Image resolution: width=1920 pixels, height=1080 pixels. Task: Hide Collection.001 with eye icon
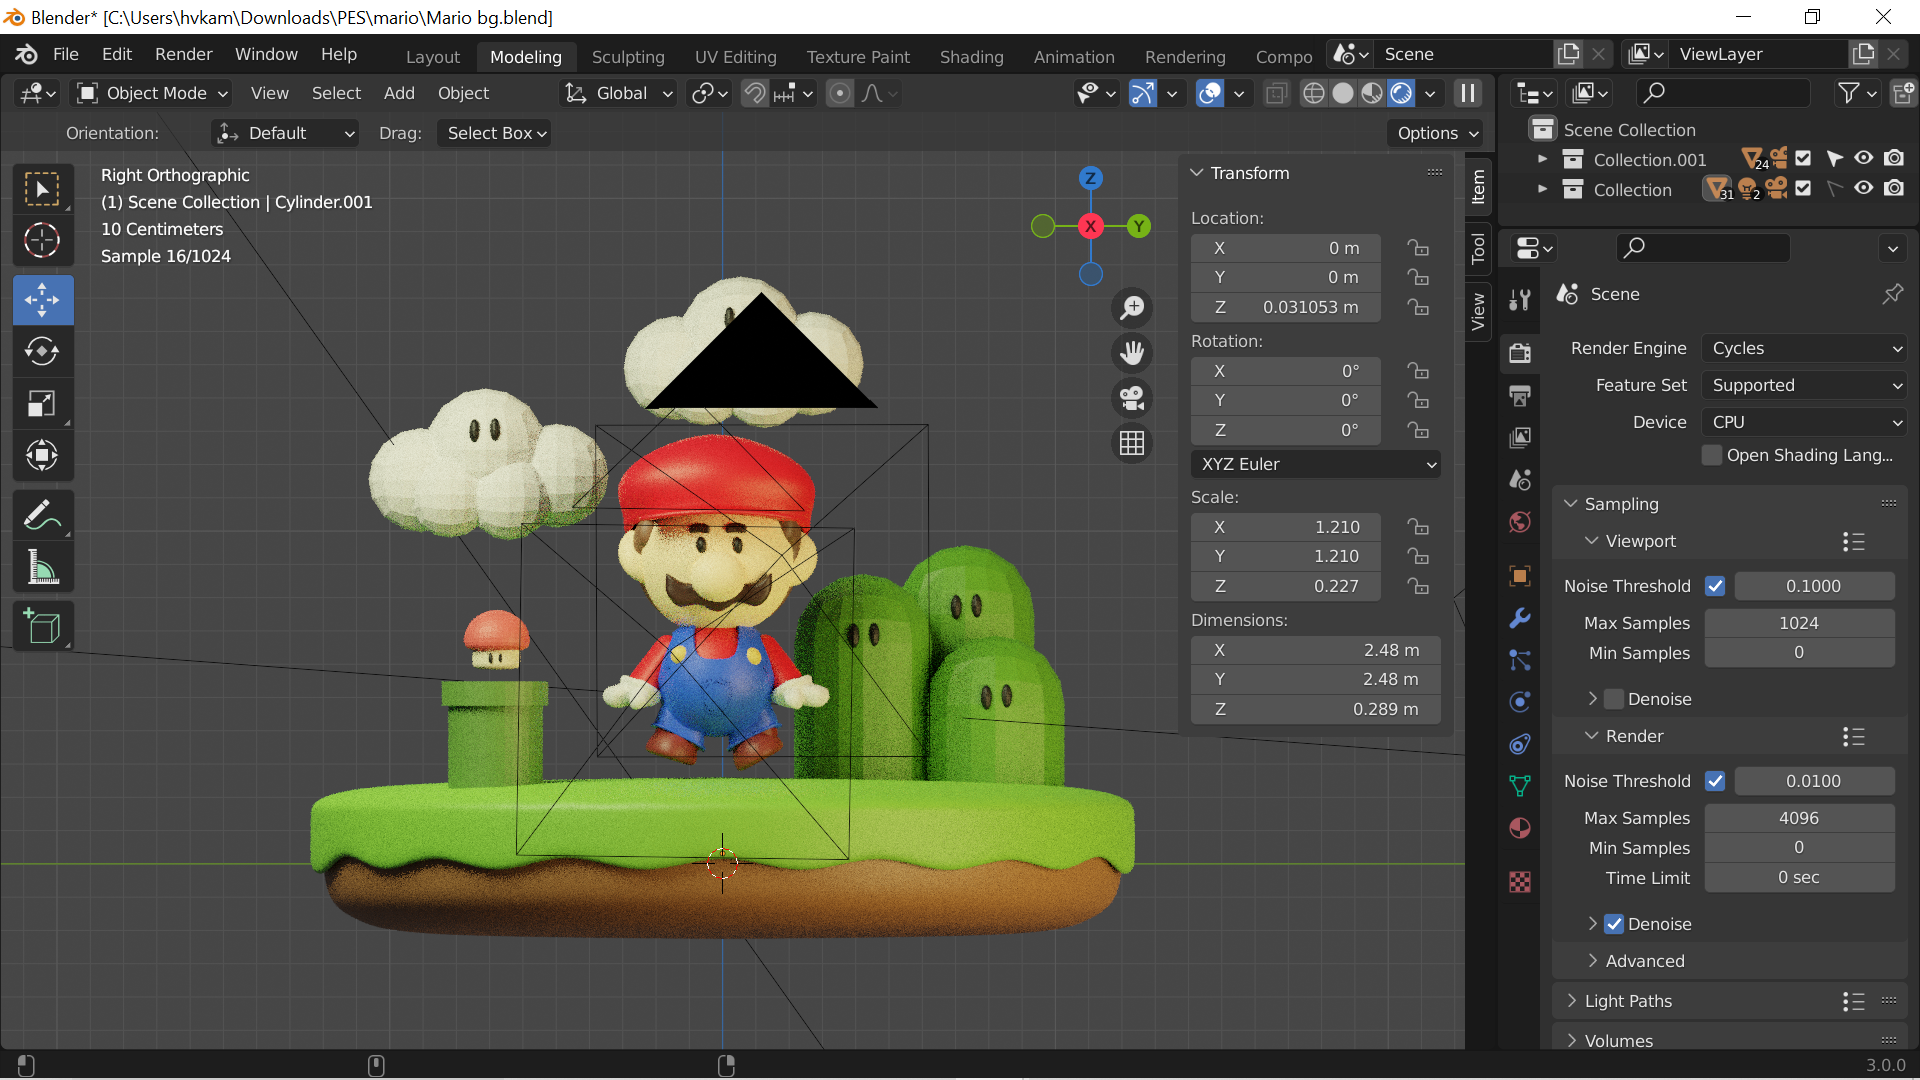(x=1864, y=159)
